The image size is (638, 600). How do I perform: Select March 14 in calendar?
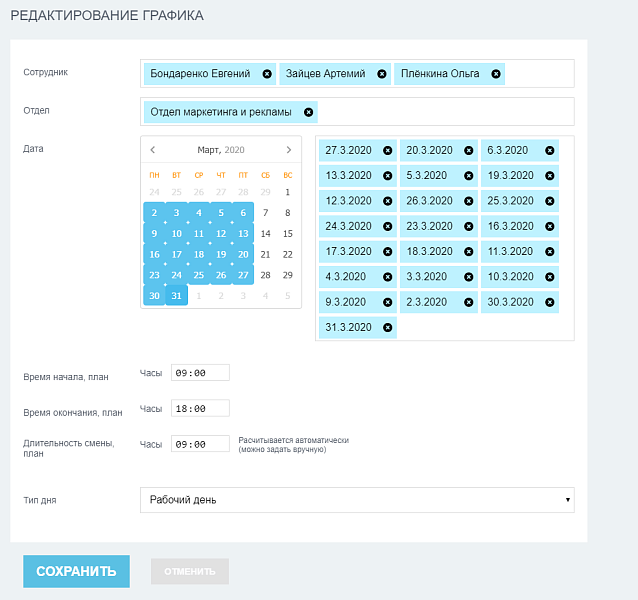point(265,234)
